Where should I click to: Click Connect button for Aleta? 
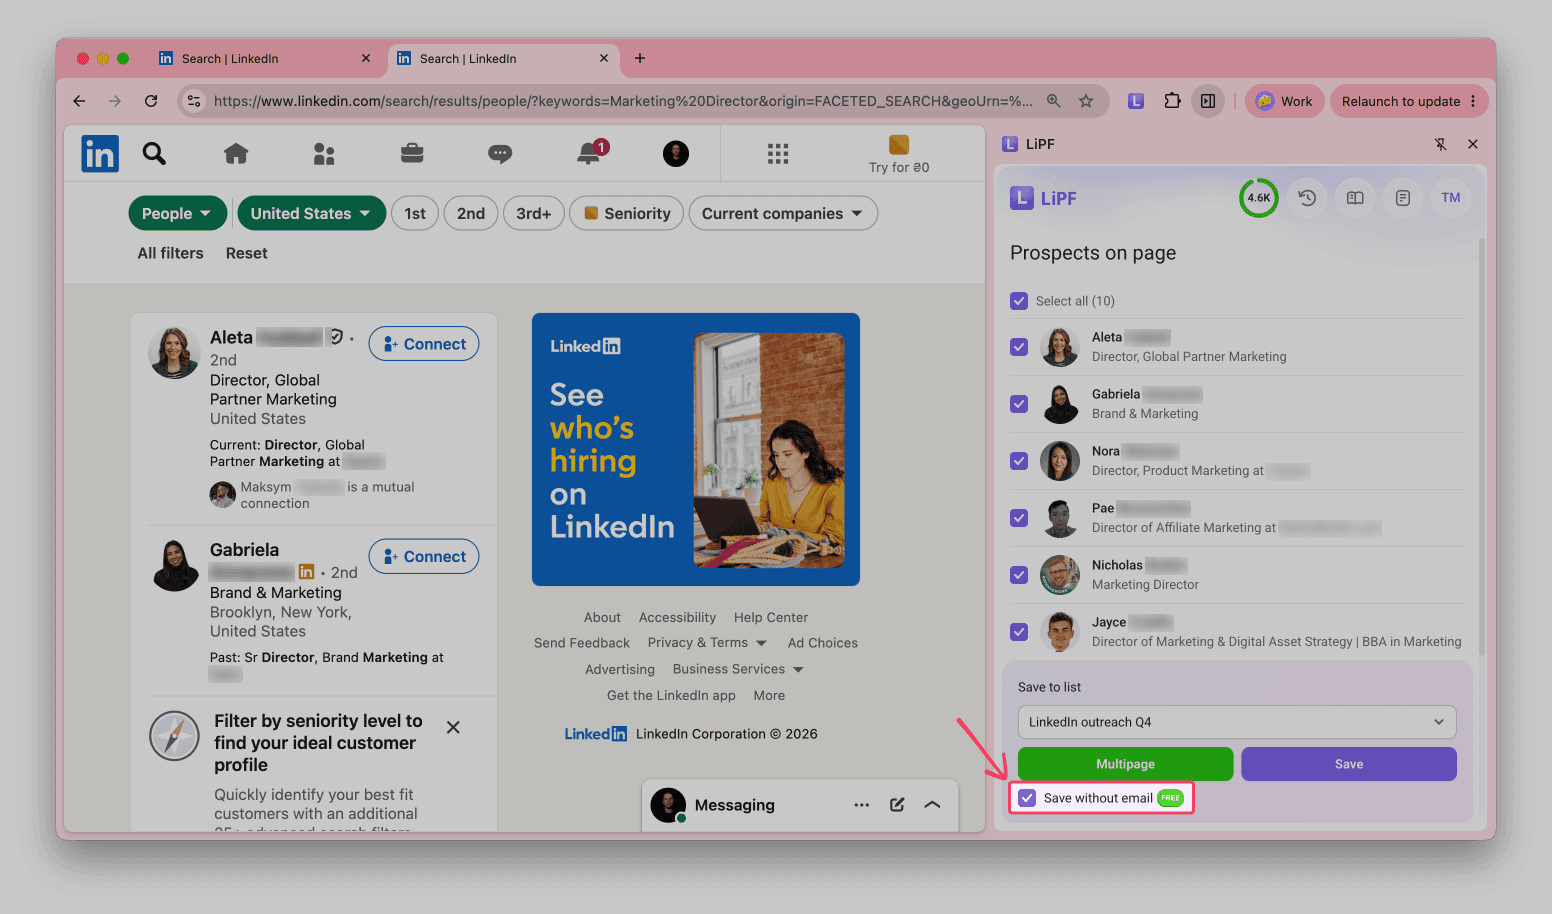click(424, 344)
